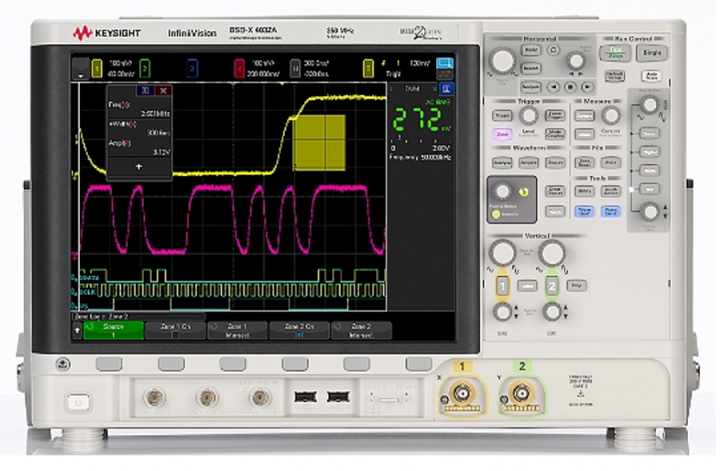
Task: Open the green Source softkey menu
Action: (113, 331)
